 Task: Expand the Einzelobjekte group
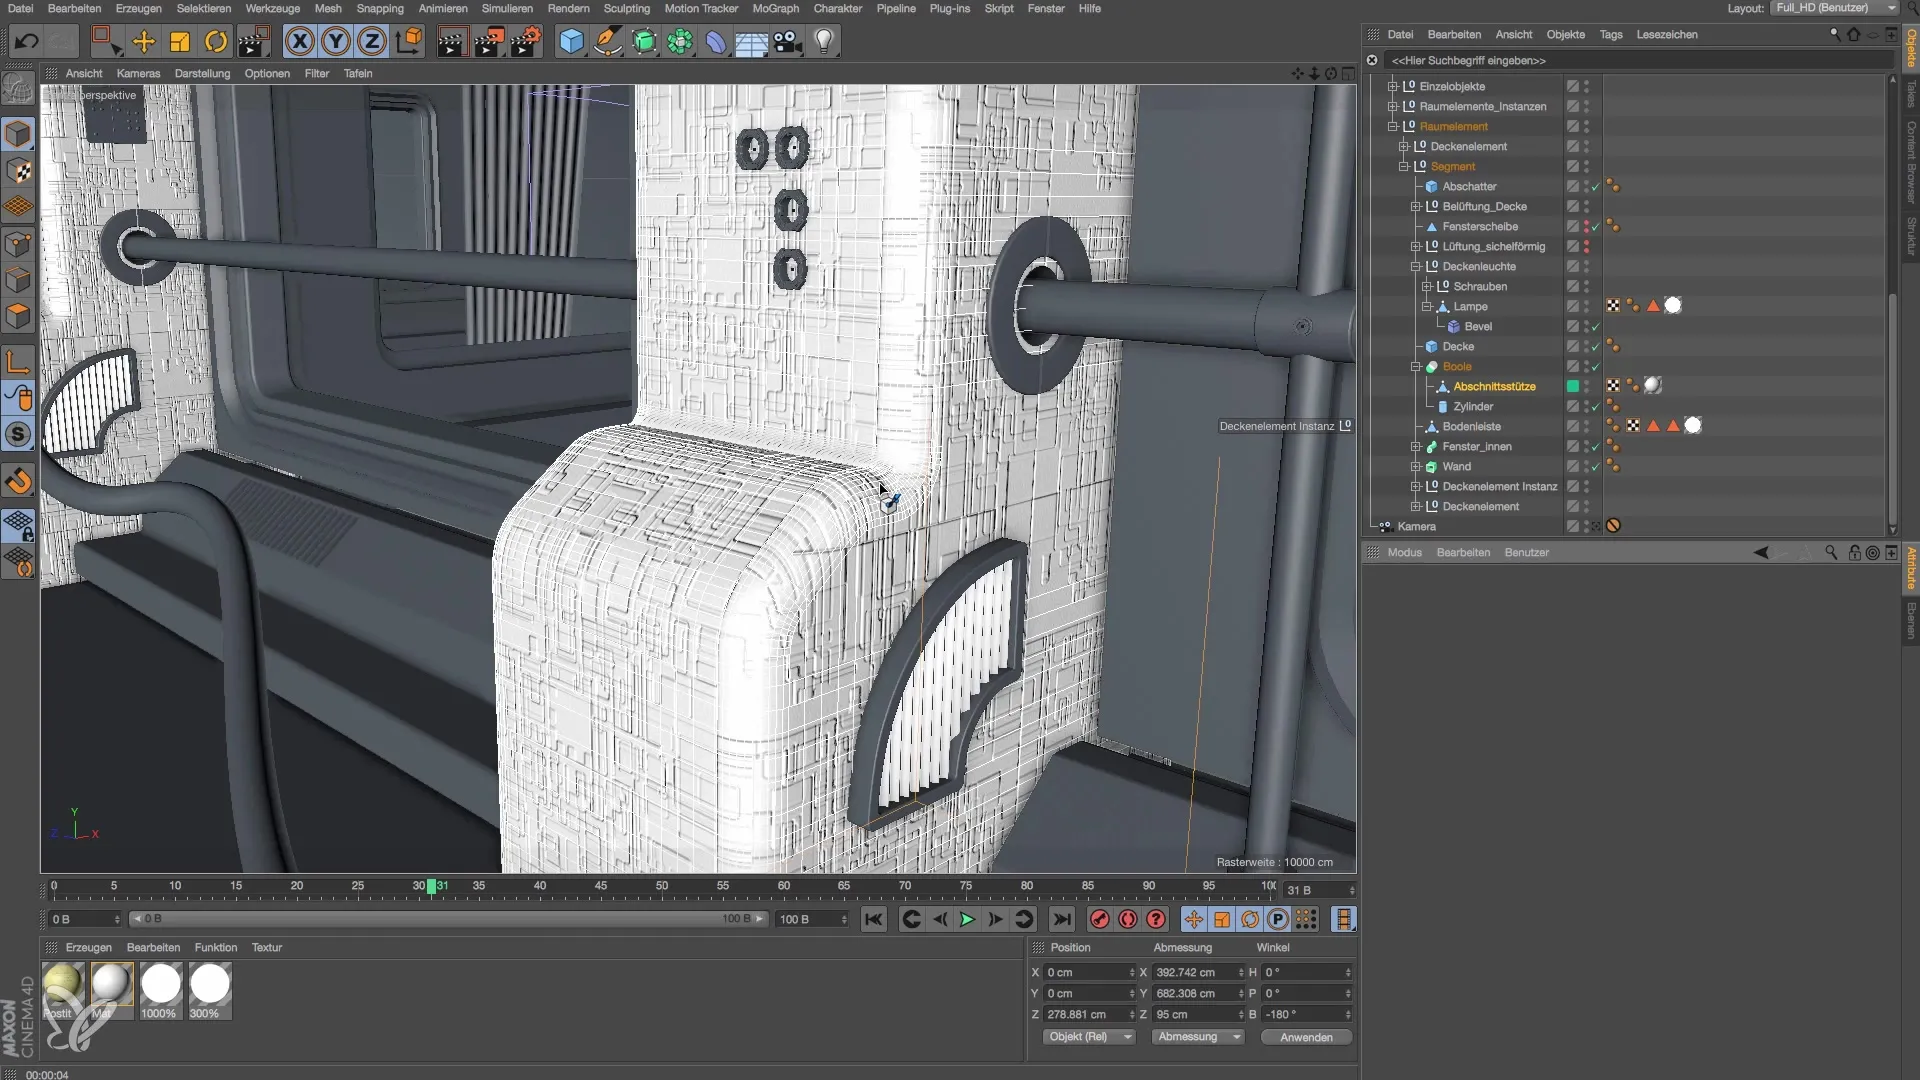(x=1392, y=87)
